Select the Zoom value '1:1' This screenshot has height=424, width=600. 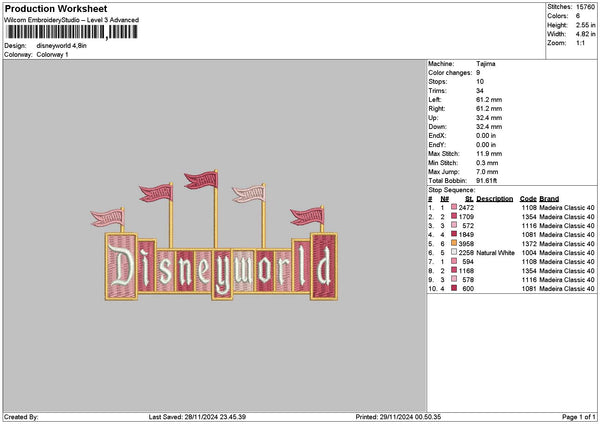tap(580, 43)
